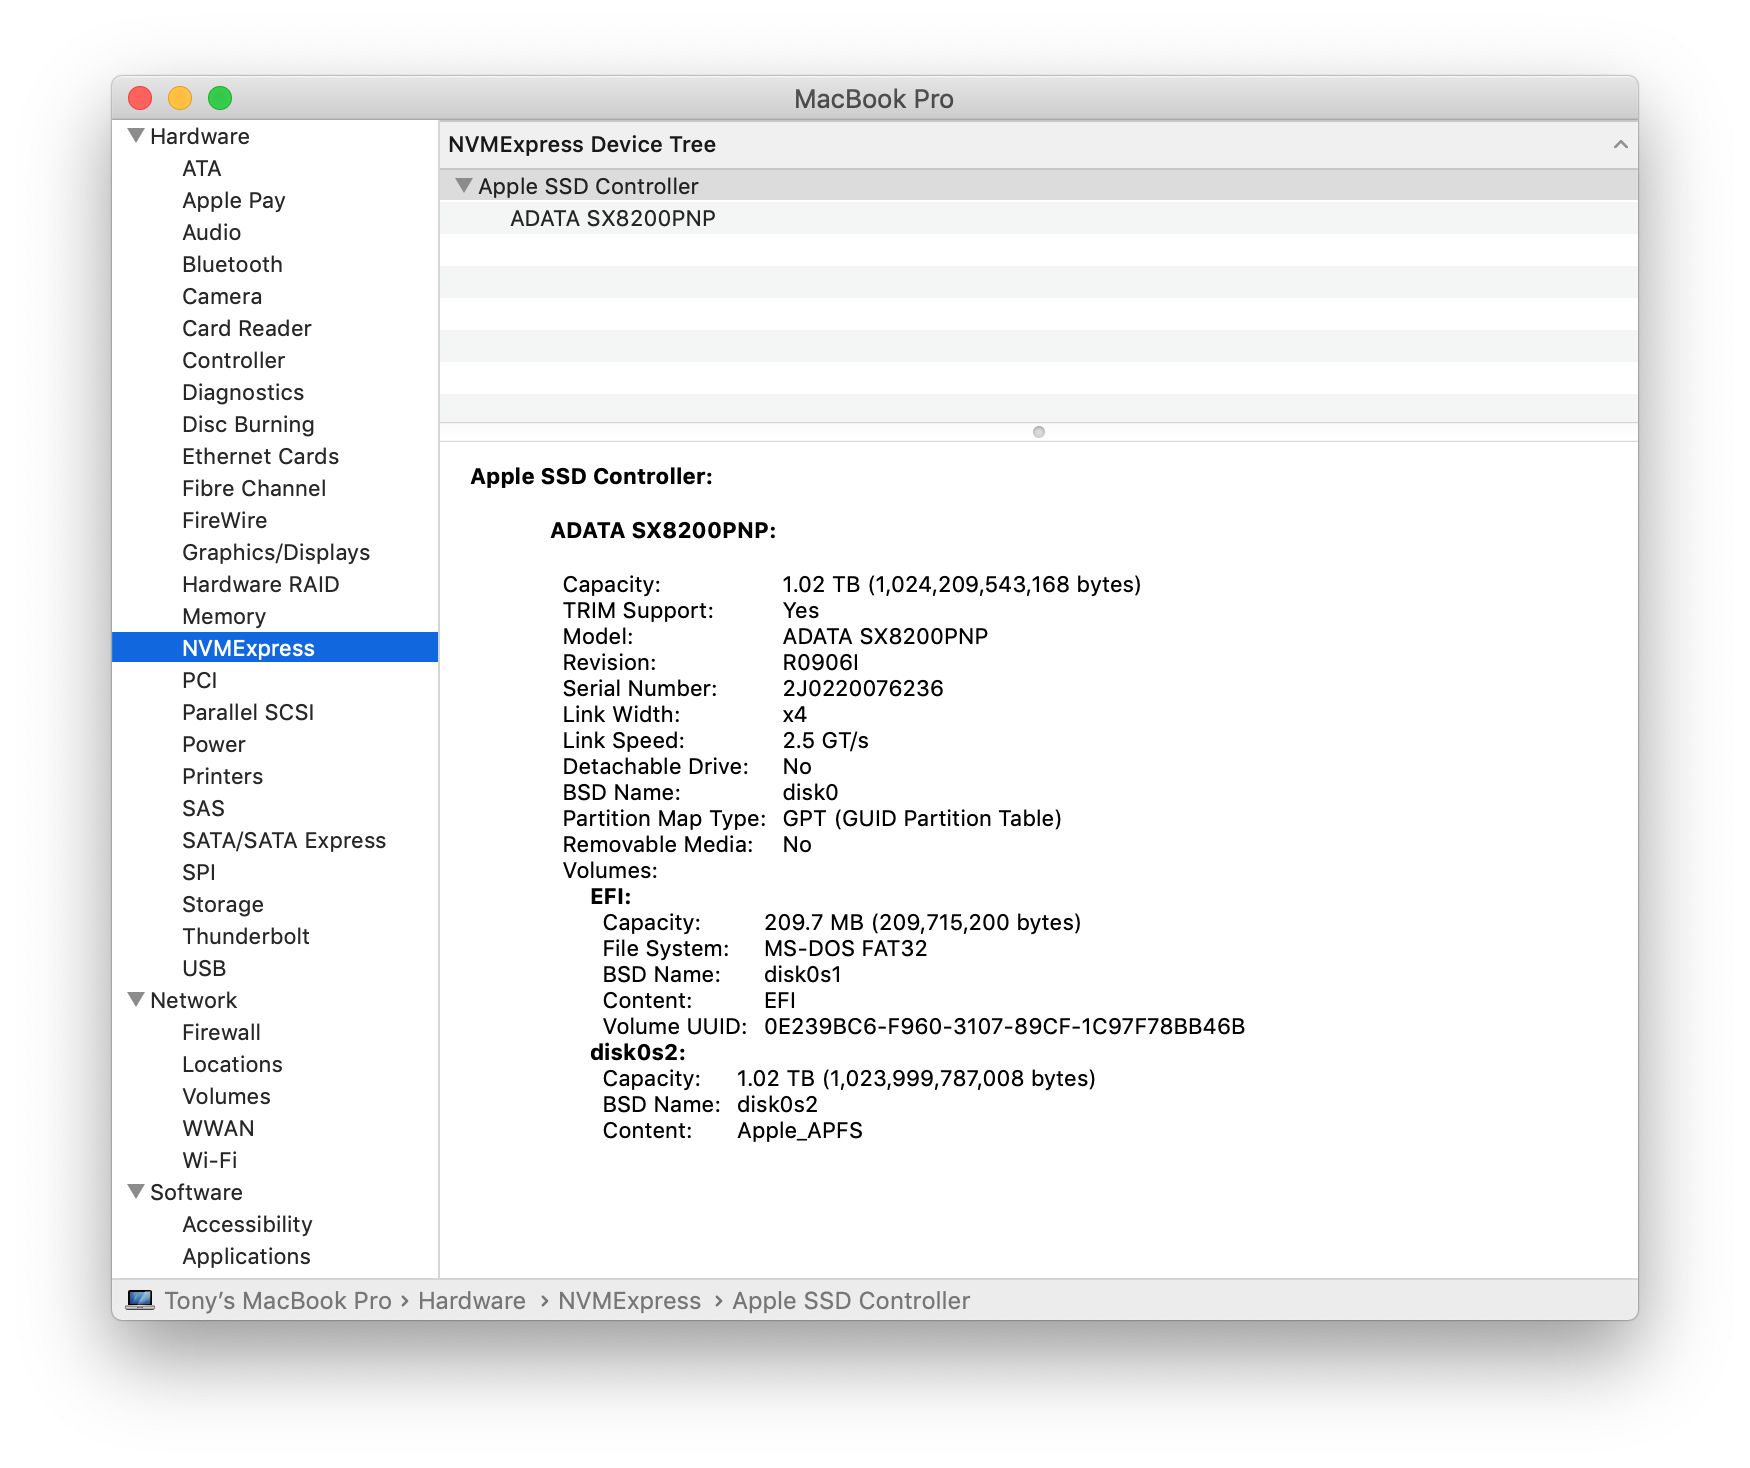Screen dimensions: 1750x1468
Task: Select the highlighted NVMExpress entry
Action: [x=275, y=648]
